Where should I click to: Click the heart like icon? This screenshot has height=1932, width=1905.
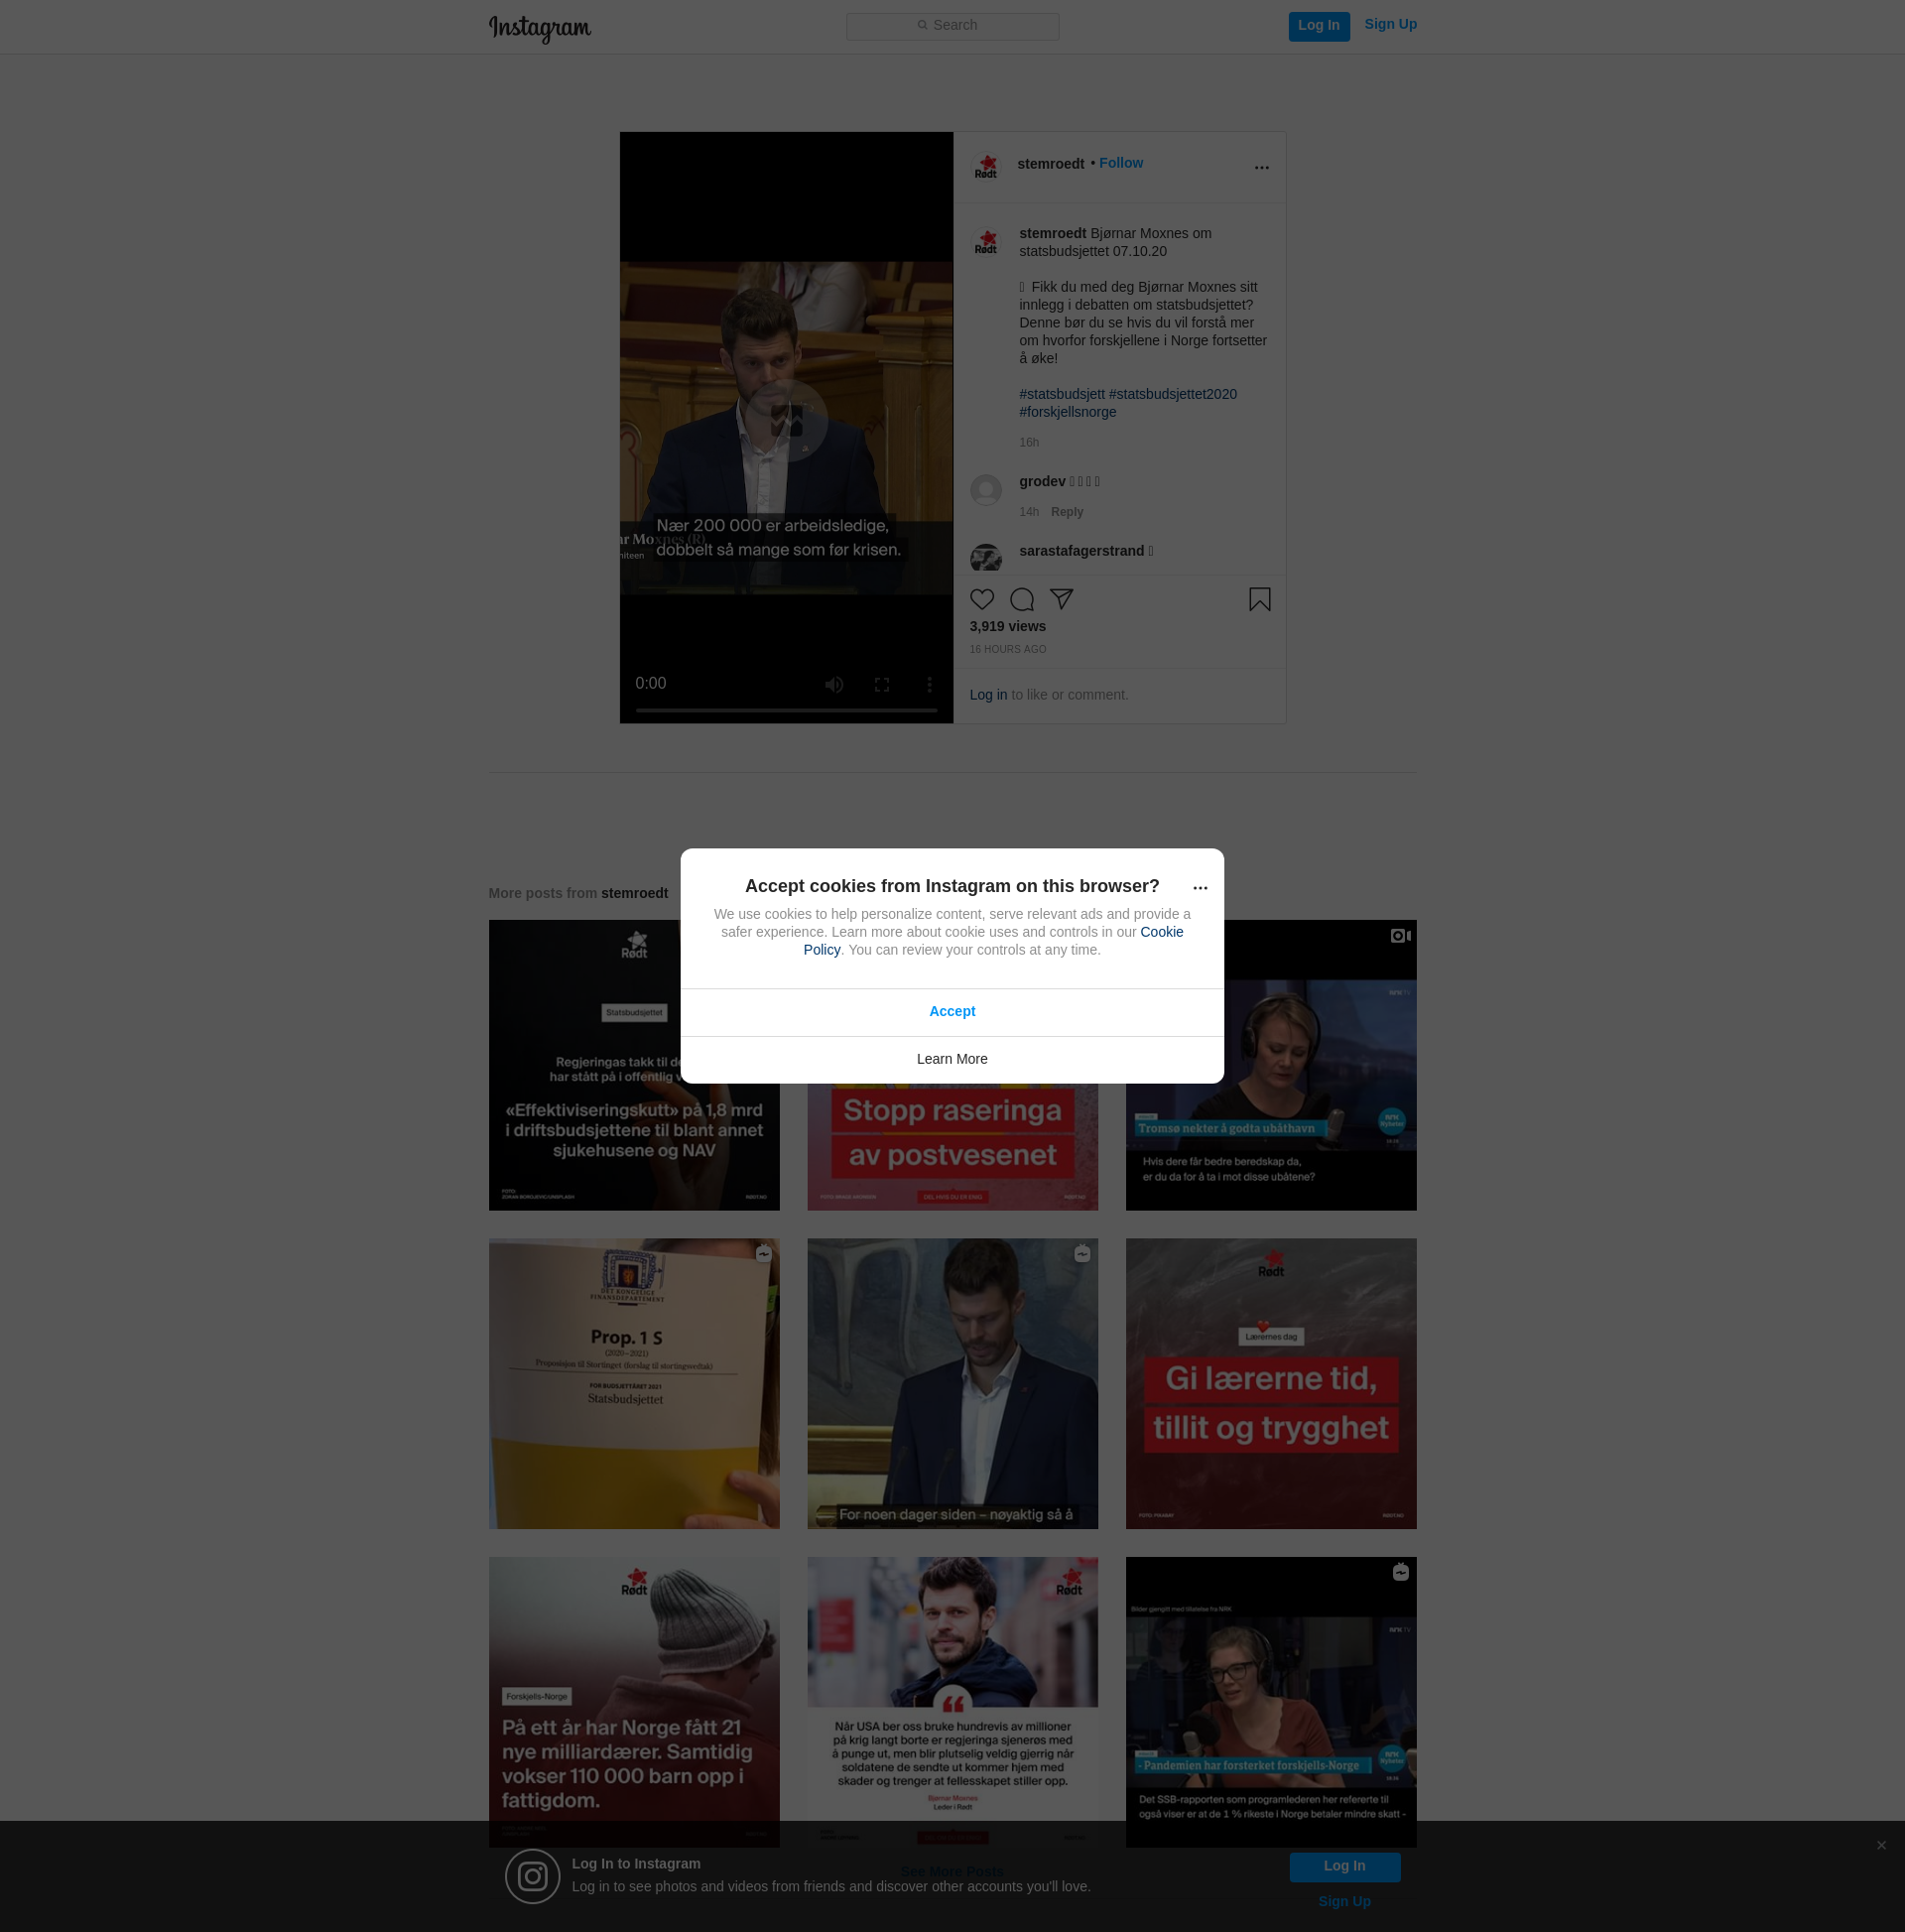(x=982, y=599)
